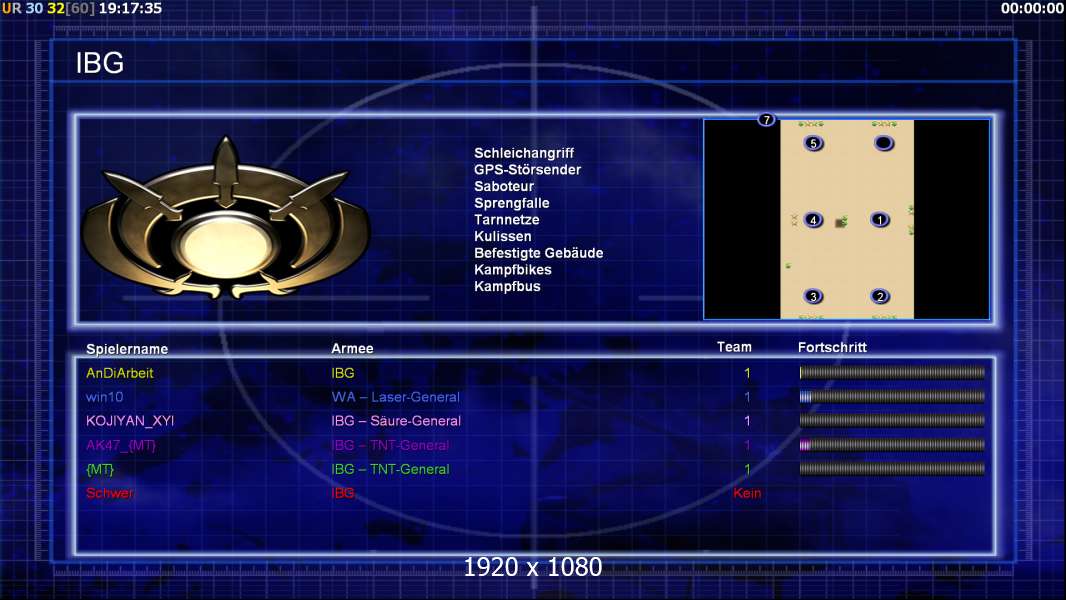Click start position 2 on the minimap
Viewport: 1066px width, 600px height.
(x=880, y=296)
